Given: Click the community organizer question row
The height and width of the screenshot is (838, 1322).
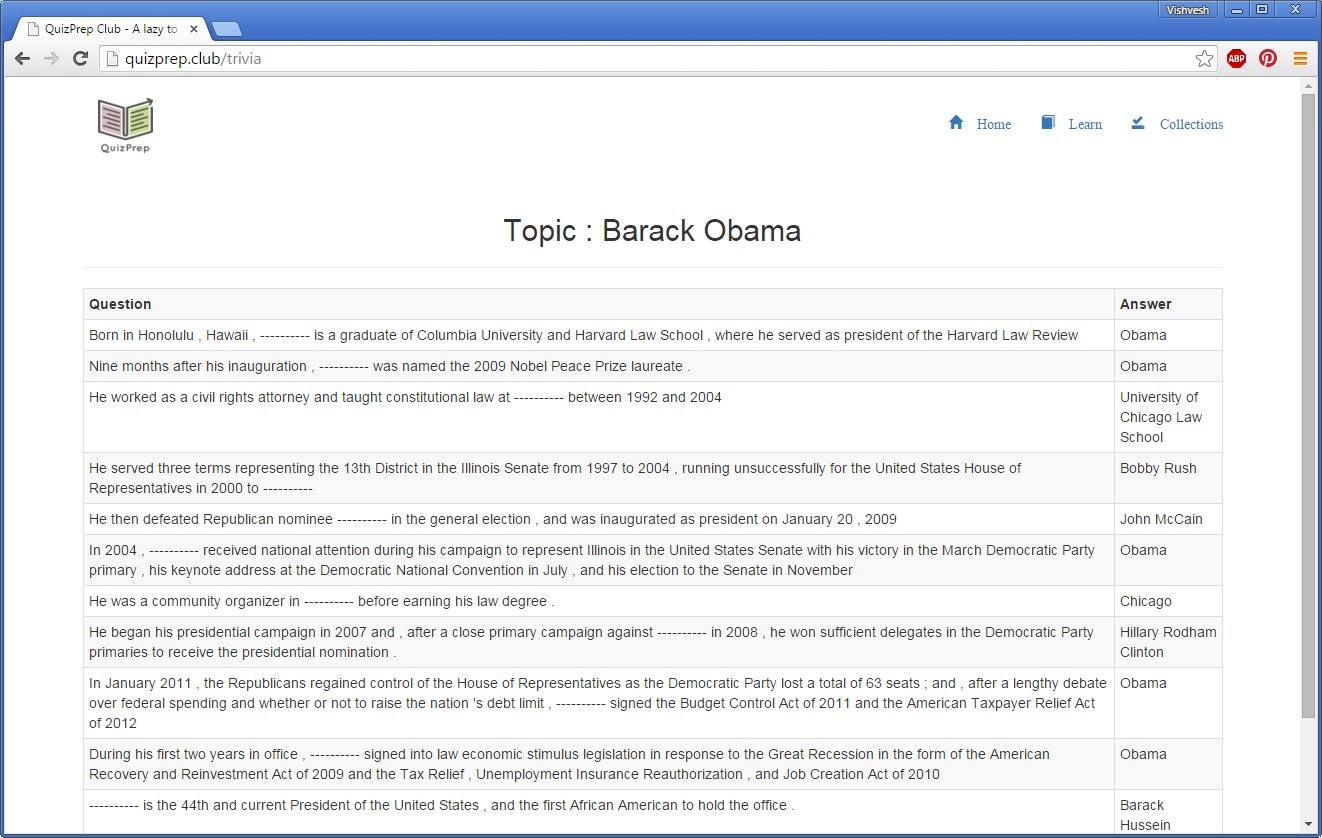Looking at the screenshot, I should click(x=598, y=601).
